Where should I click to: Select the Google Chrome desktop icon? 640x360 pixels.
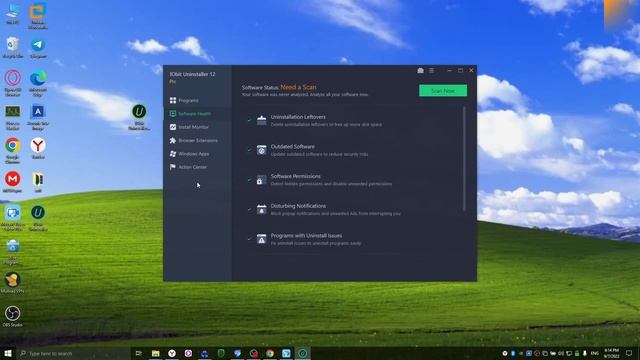[x=13, y=150]
